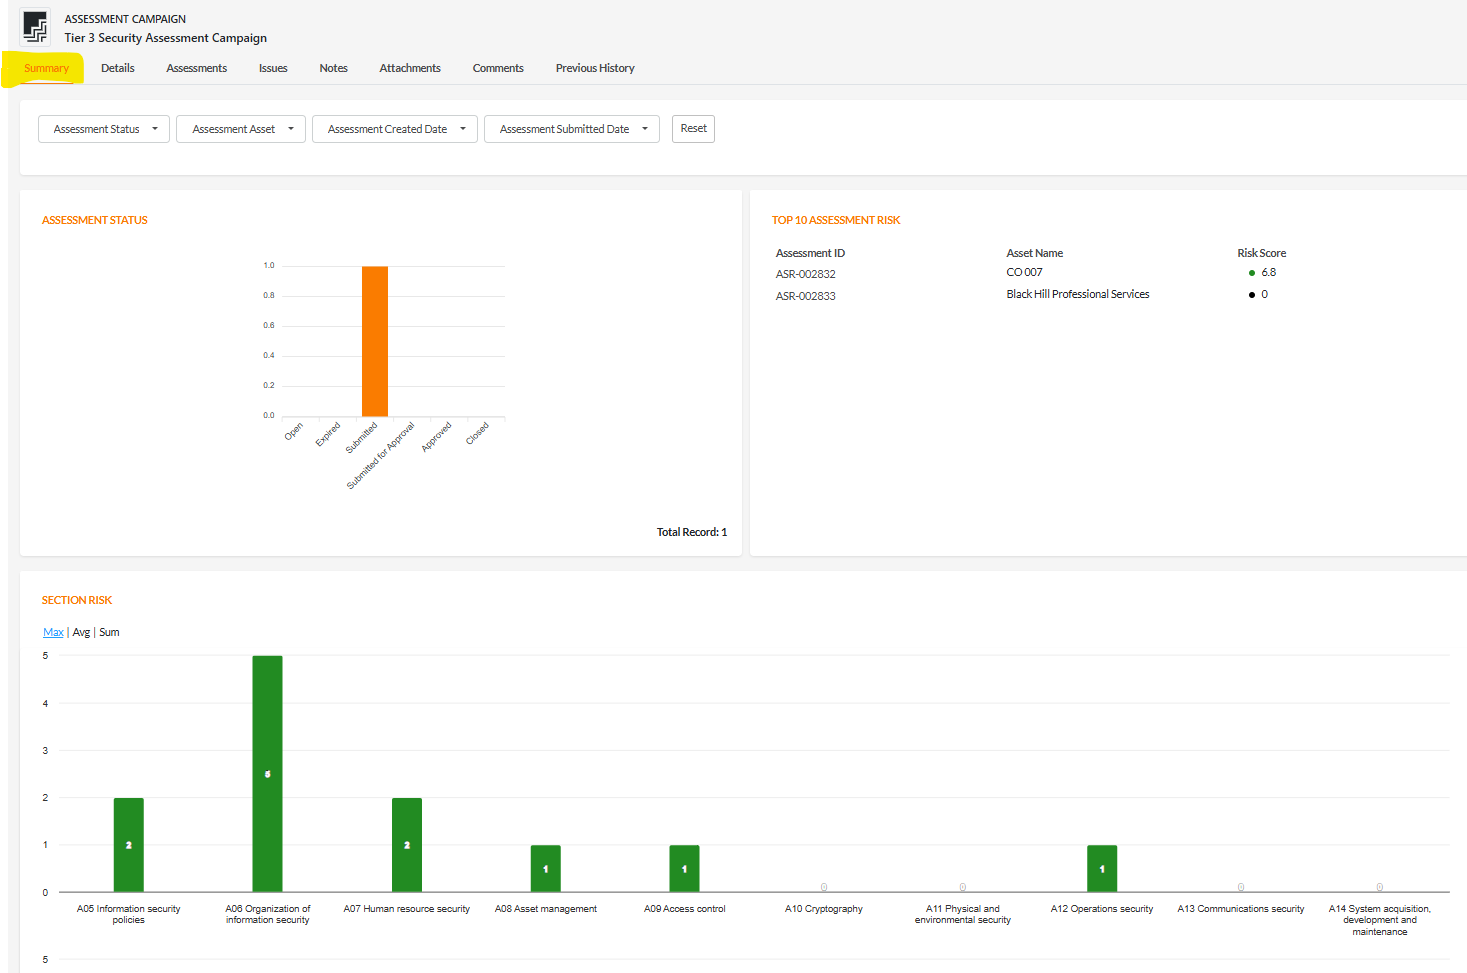
Task: Click the A06 Organization of information security bar
Action: (267, 774)
